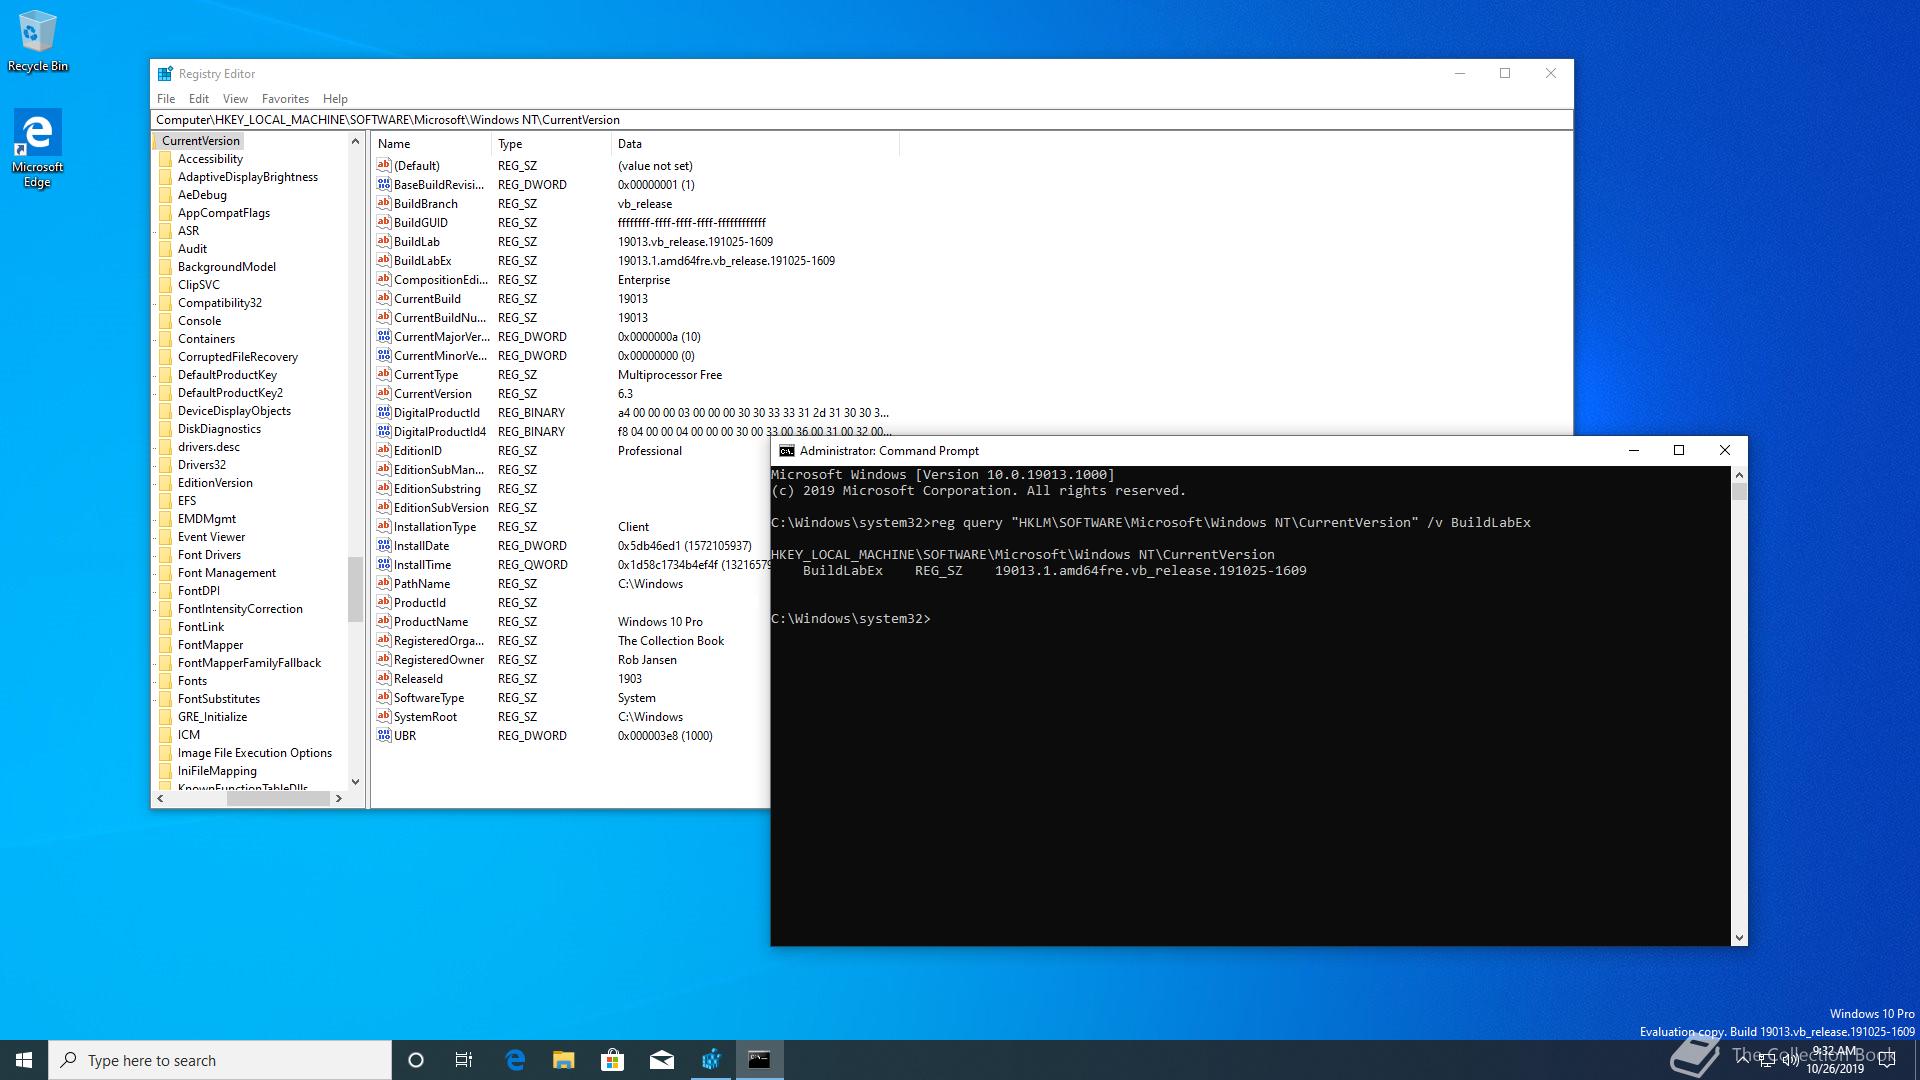This screenshot has height=1080, width=1920.
Task: Click the tree pane scroll down arrow
Action: click(x=355, y=782)
